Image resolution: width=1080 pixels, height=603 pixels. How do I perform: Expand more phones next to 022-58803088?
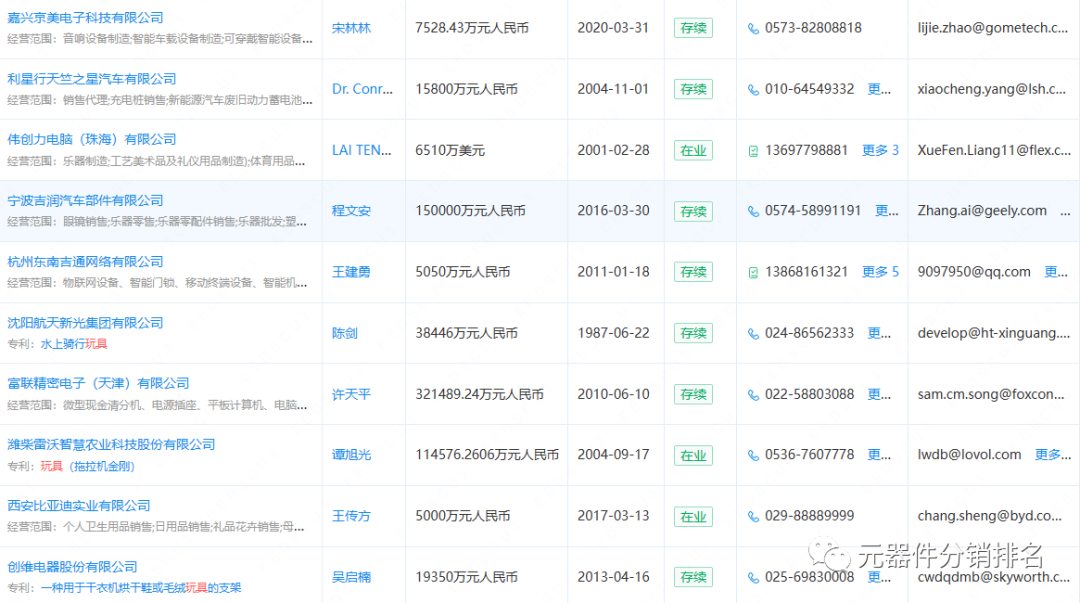pos(879,394)
